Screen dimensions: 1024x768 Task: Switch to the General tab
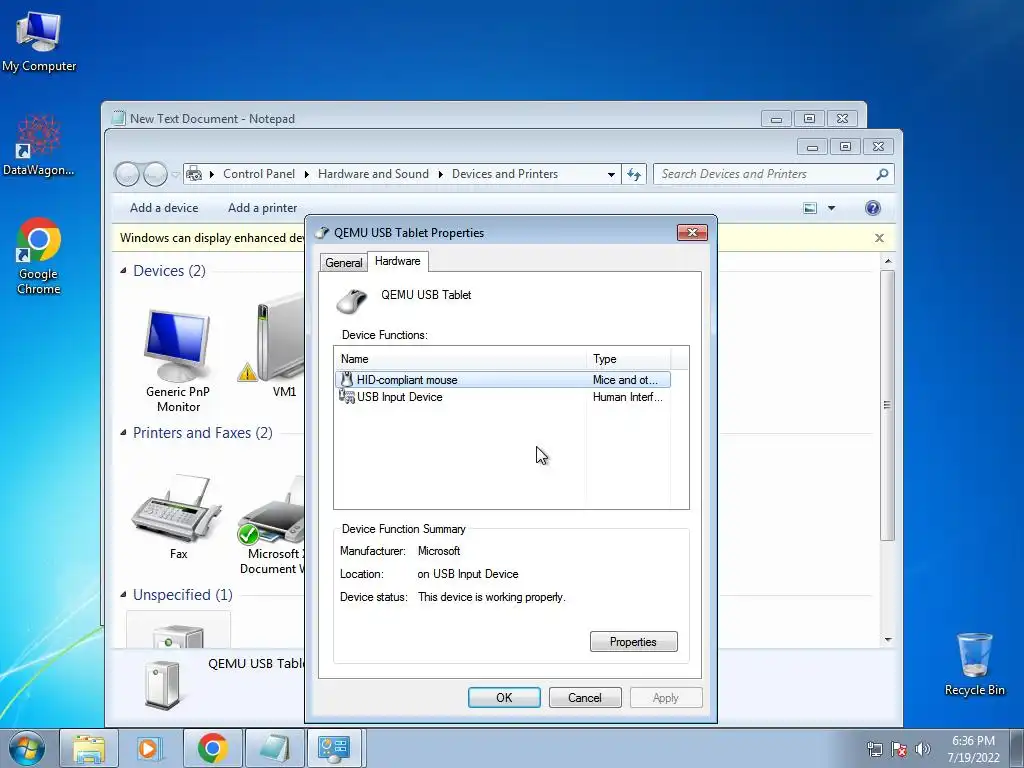coord(344,263)
